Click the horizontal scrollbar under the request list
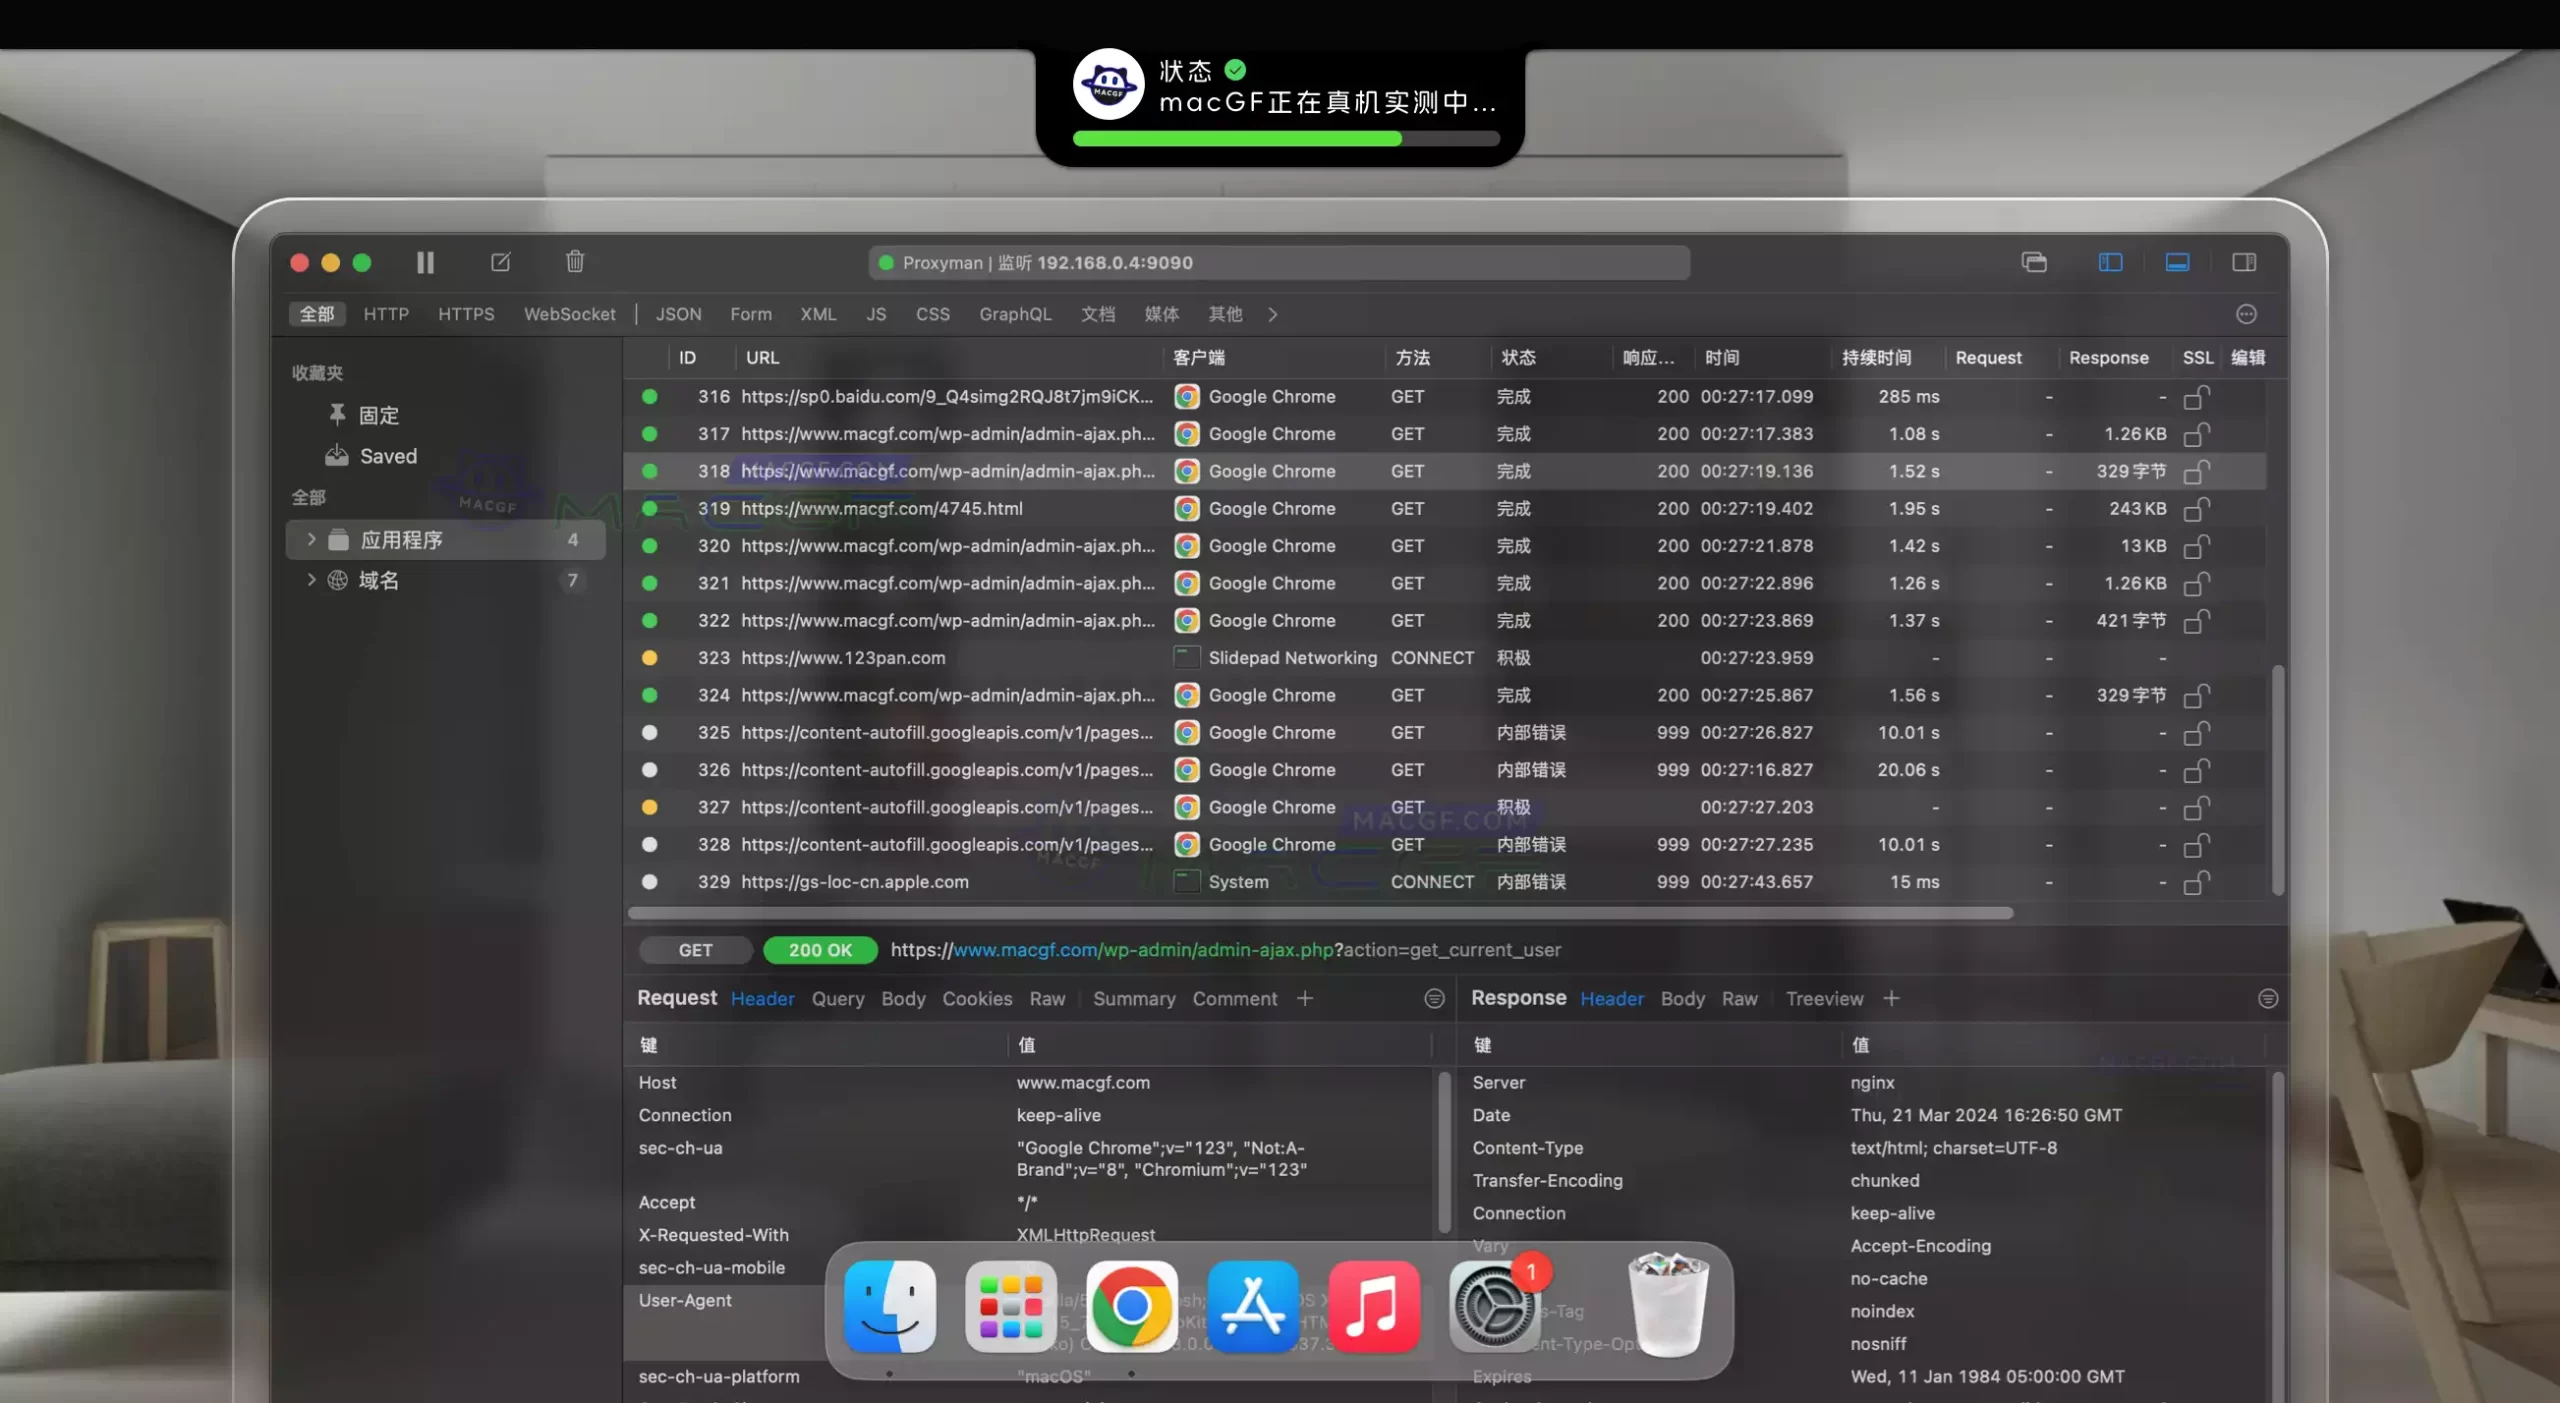Image resolution: width=2560 pixels, height=1403 pixels. point(1320,913)
